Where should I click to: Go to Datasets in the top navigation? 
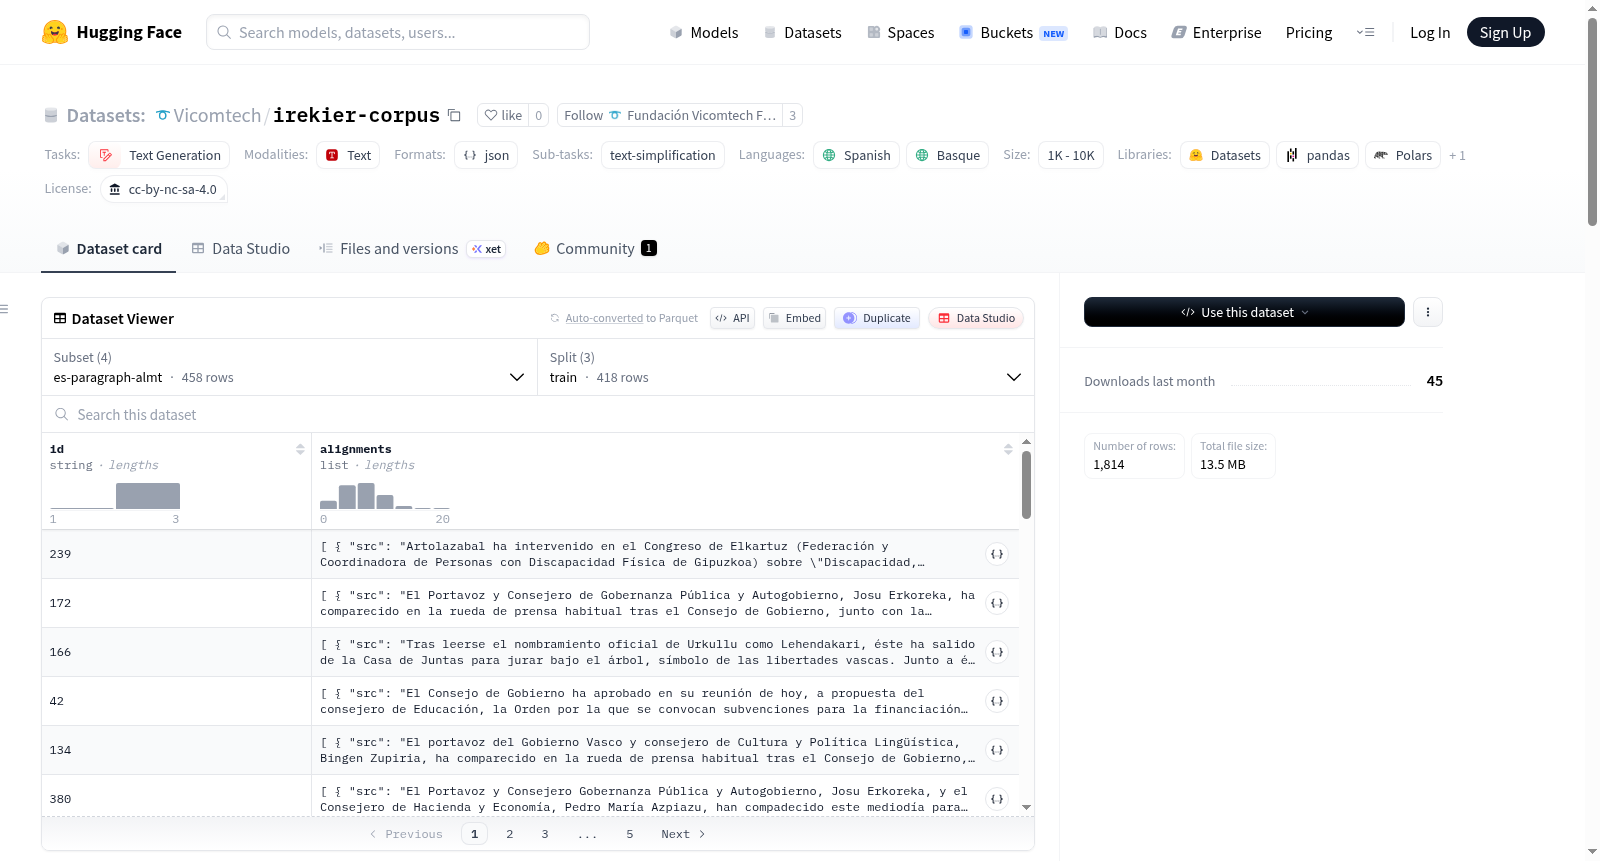[x=802, y=32]
